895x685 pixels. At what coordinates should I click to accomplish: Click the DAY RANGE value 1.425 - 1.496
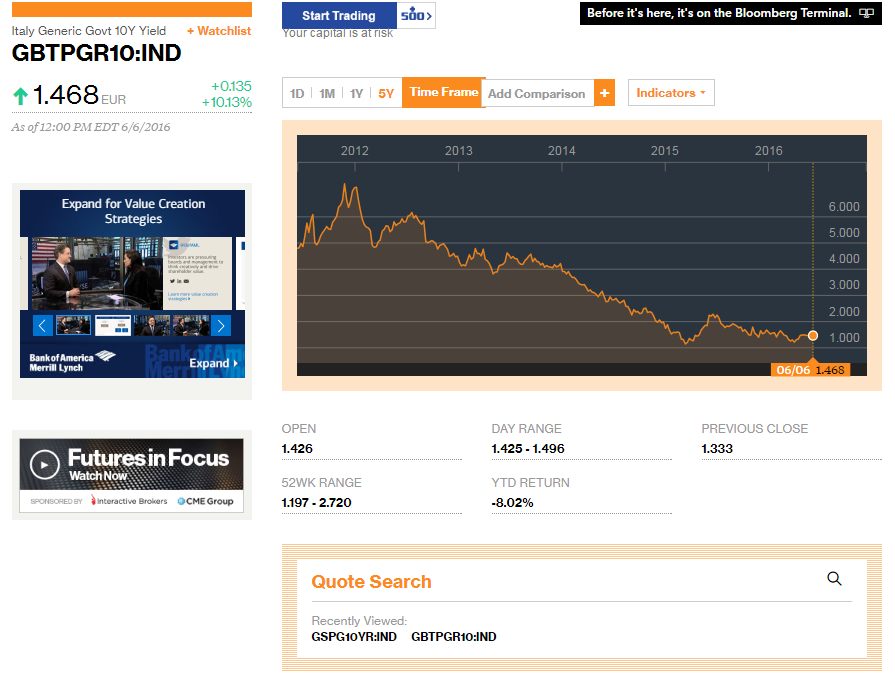pyautogui.click(x=528, y=449)
